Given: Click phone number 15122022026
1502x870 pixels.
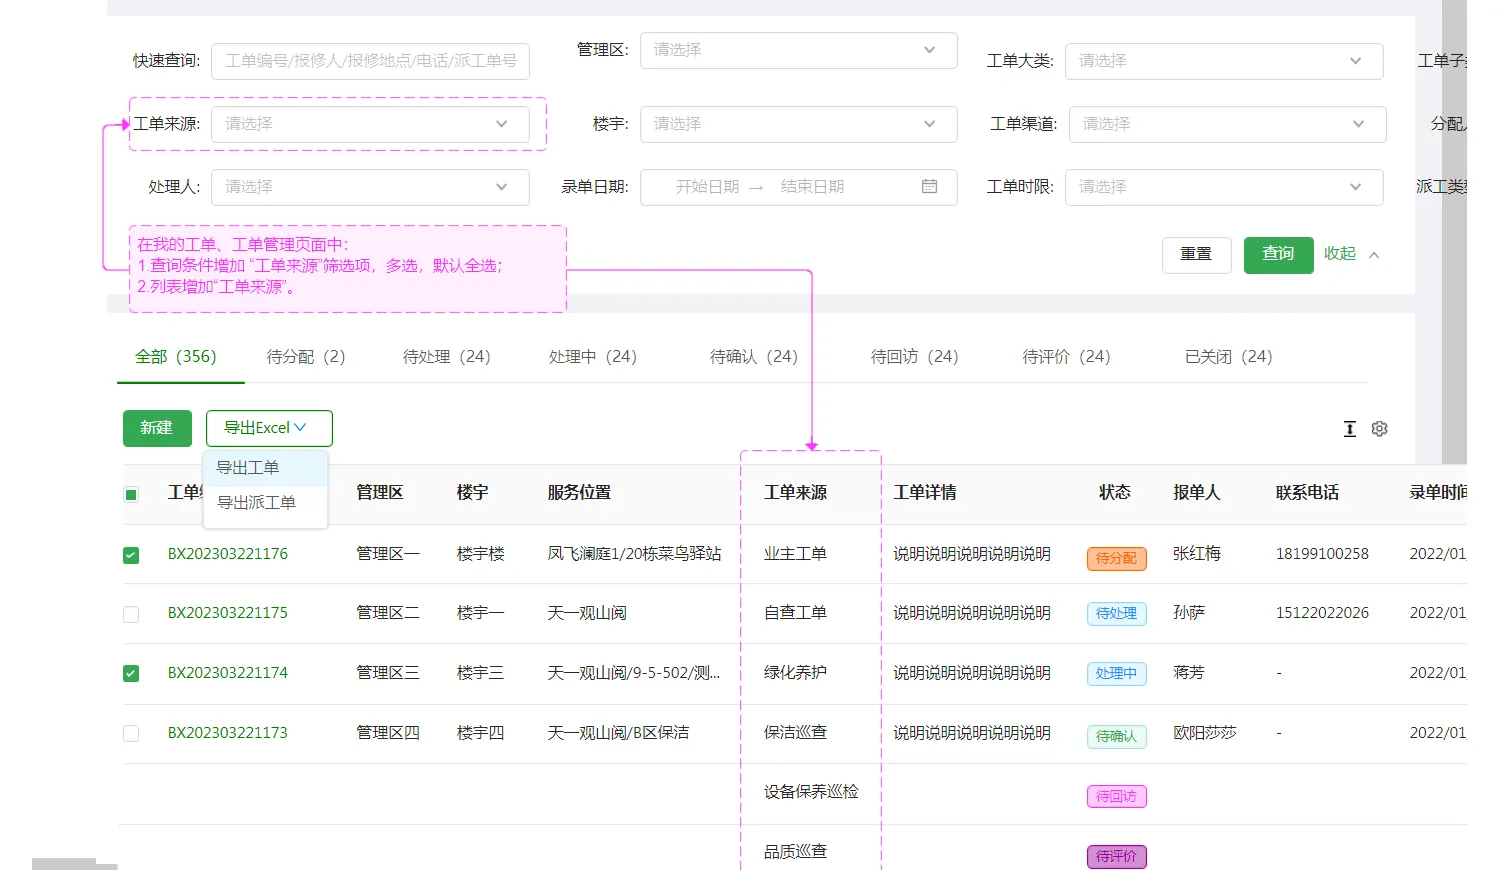Looking at the screenshot, I should point(1322,613).
